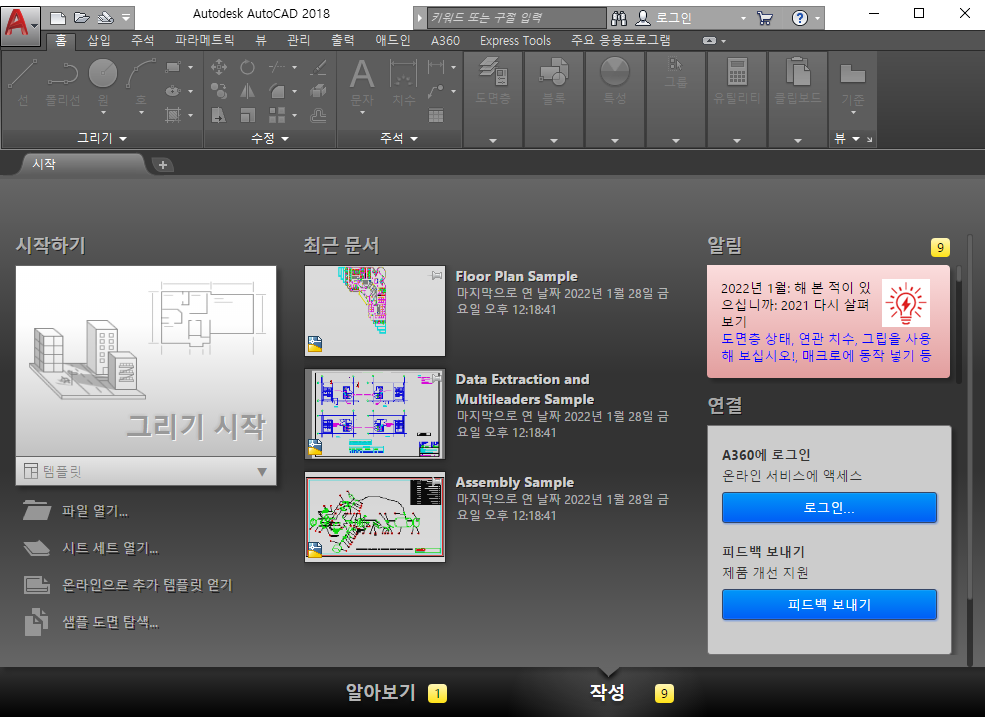Open the 애드인 ribbon tab

pos(393,40)
